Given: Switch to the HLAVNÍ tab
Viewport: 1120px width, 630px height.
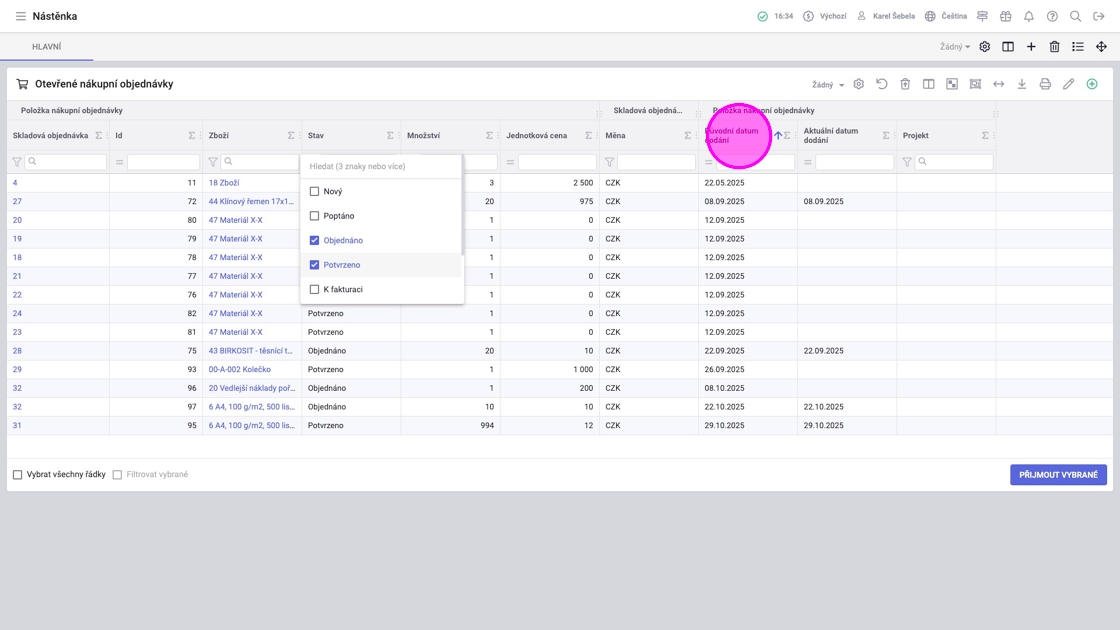Looking at the screenshot, I should click(x=46, y=47).
